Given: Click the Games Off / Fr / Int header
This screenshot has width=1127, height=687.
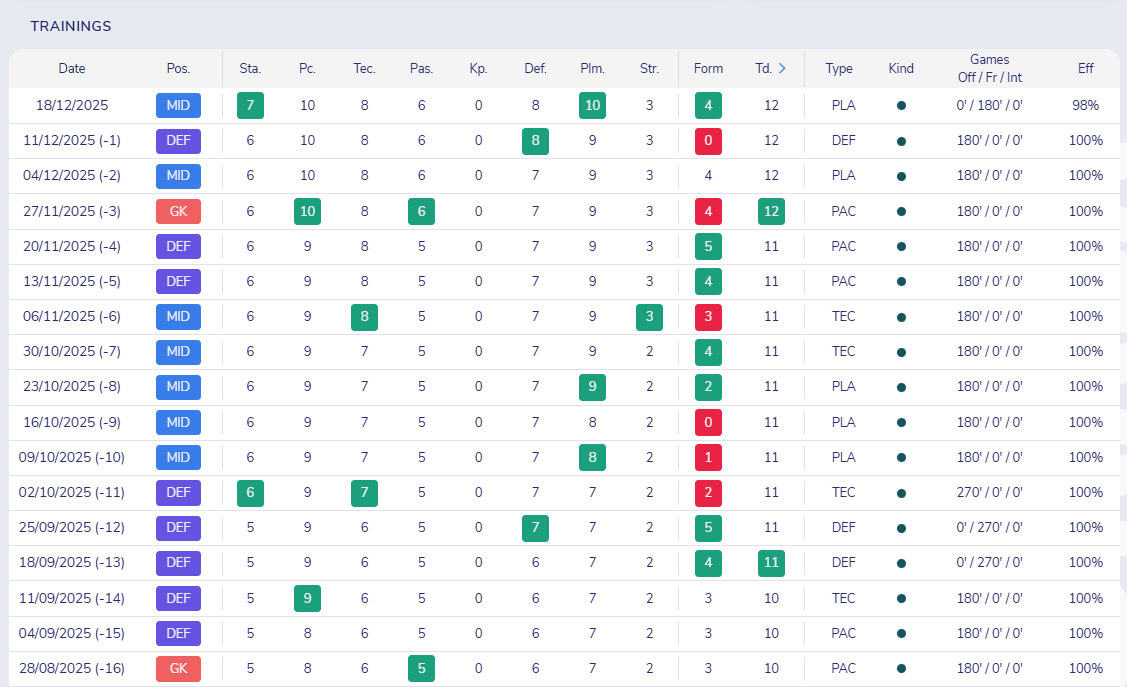Looking at the screenshot, I should (x=990, y=68).
